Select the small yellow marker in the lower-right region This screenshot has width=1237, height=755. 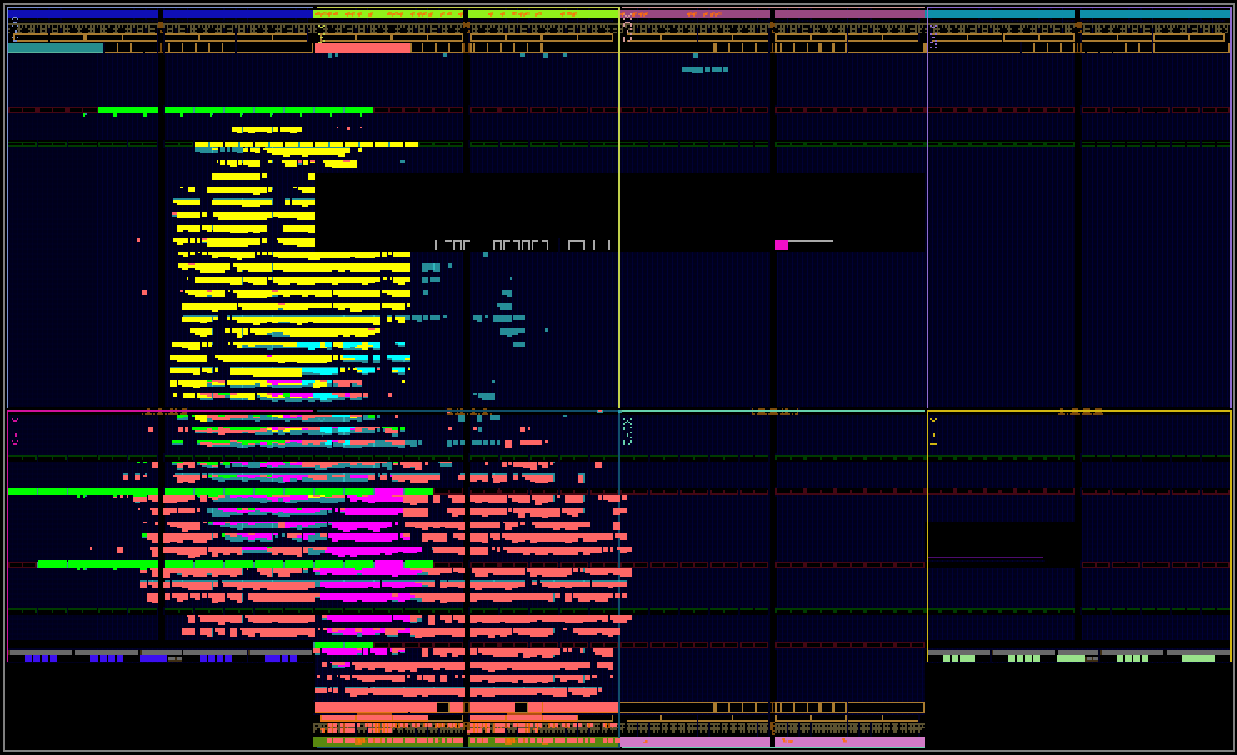click(933, 432)
